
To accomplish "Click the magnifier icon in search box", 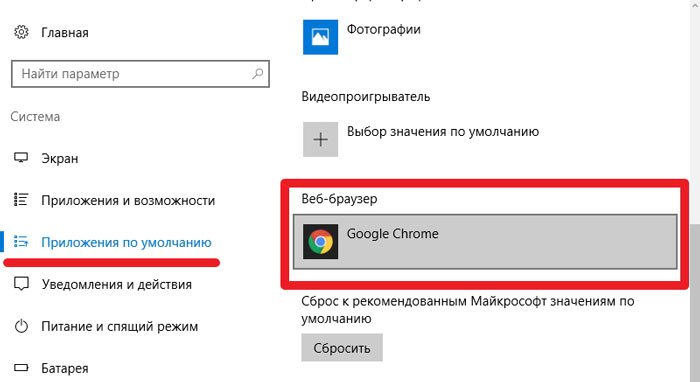I will tap(258, 74).
